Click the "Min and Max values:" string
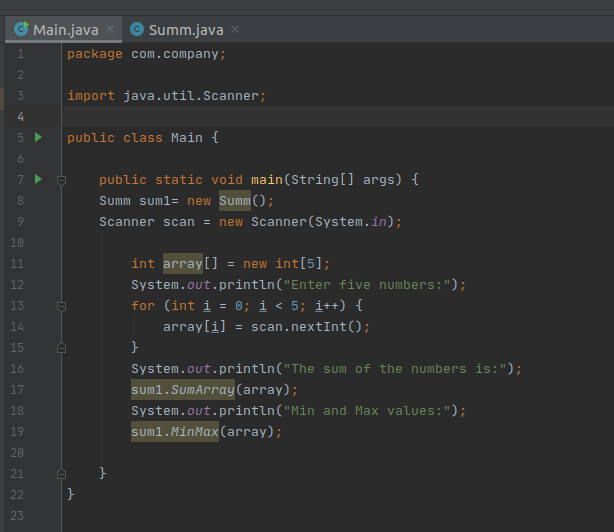 click(x=367, y=411)
